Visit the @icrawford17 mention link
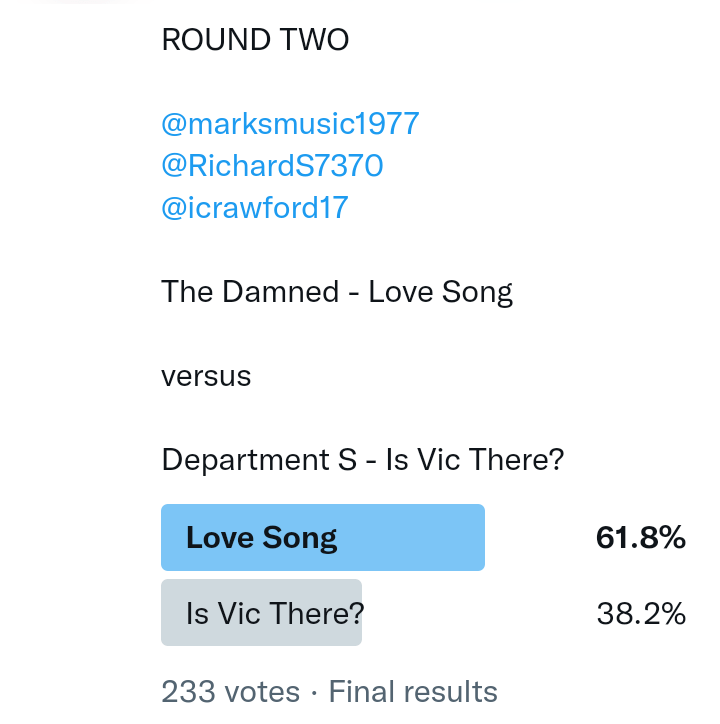 pos(254,207)
